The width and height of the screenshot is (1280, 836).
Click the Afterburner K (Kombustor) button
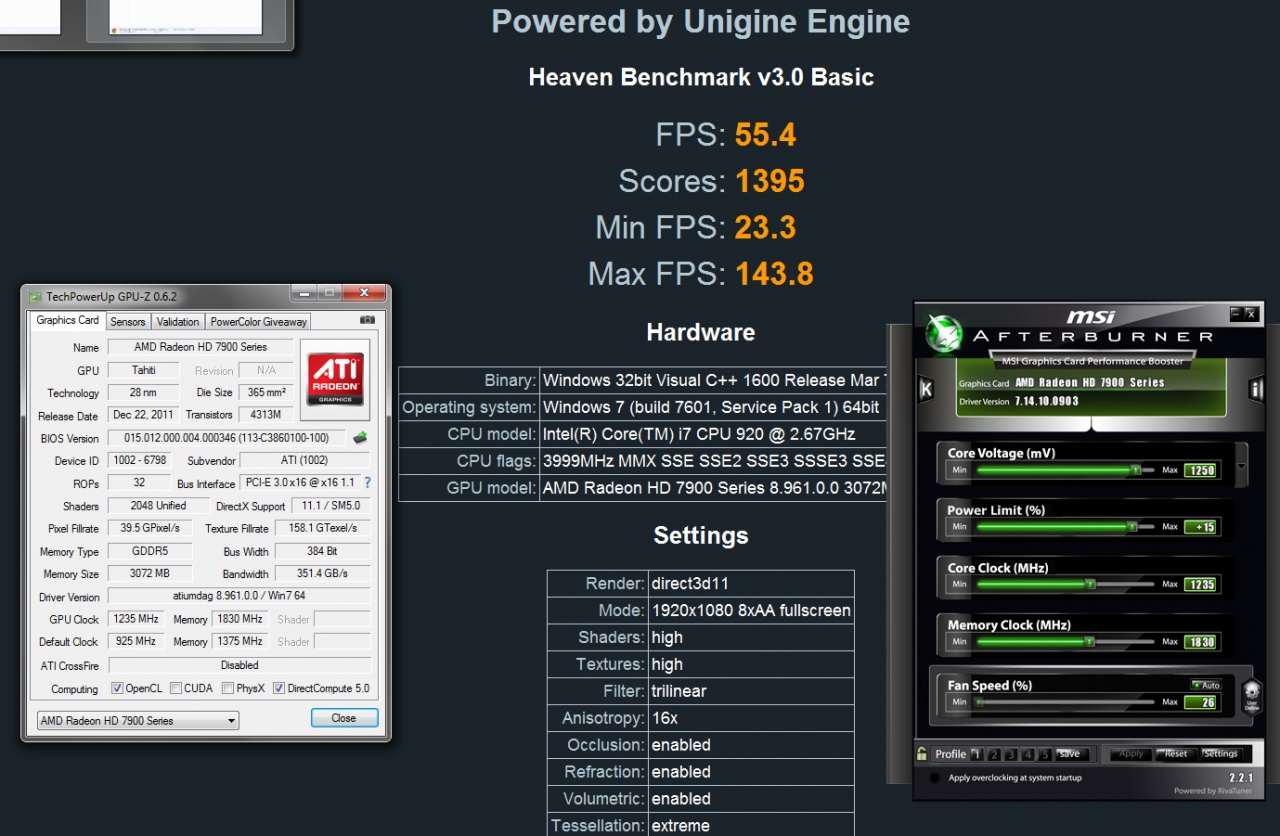coord(926,389)
